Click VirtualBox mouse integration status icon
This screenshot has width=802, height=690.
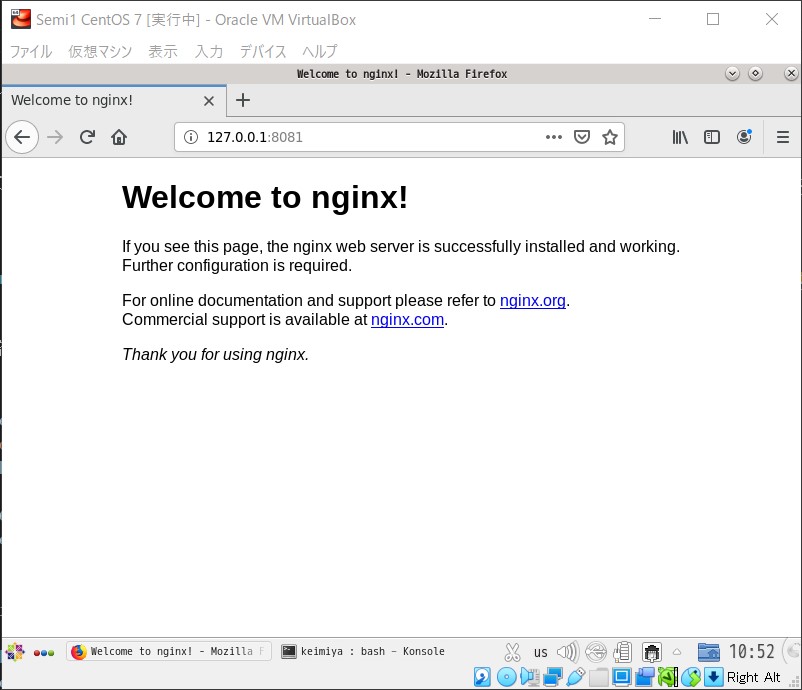pos(690,677)
